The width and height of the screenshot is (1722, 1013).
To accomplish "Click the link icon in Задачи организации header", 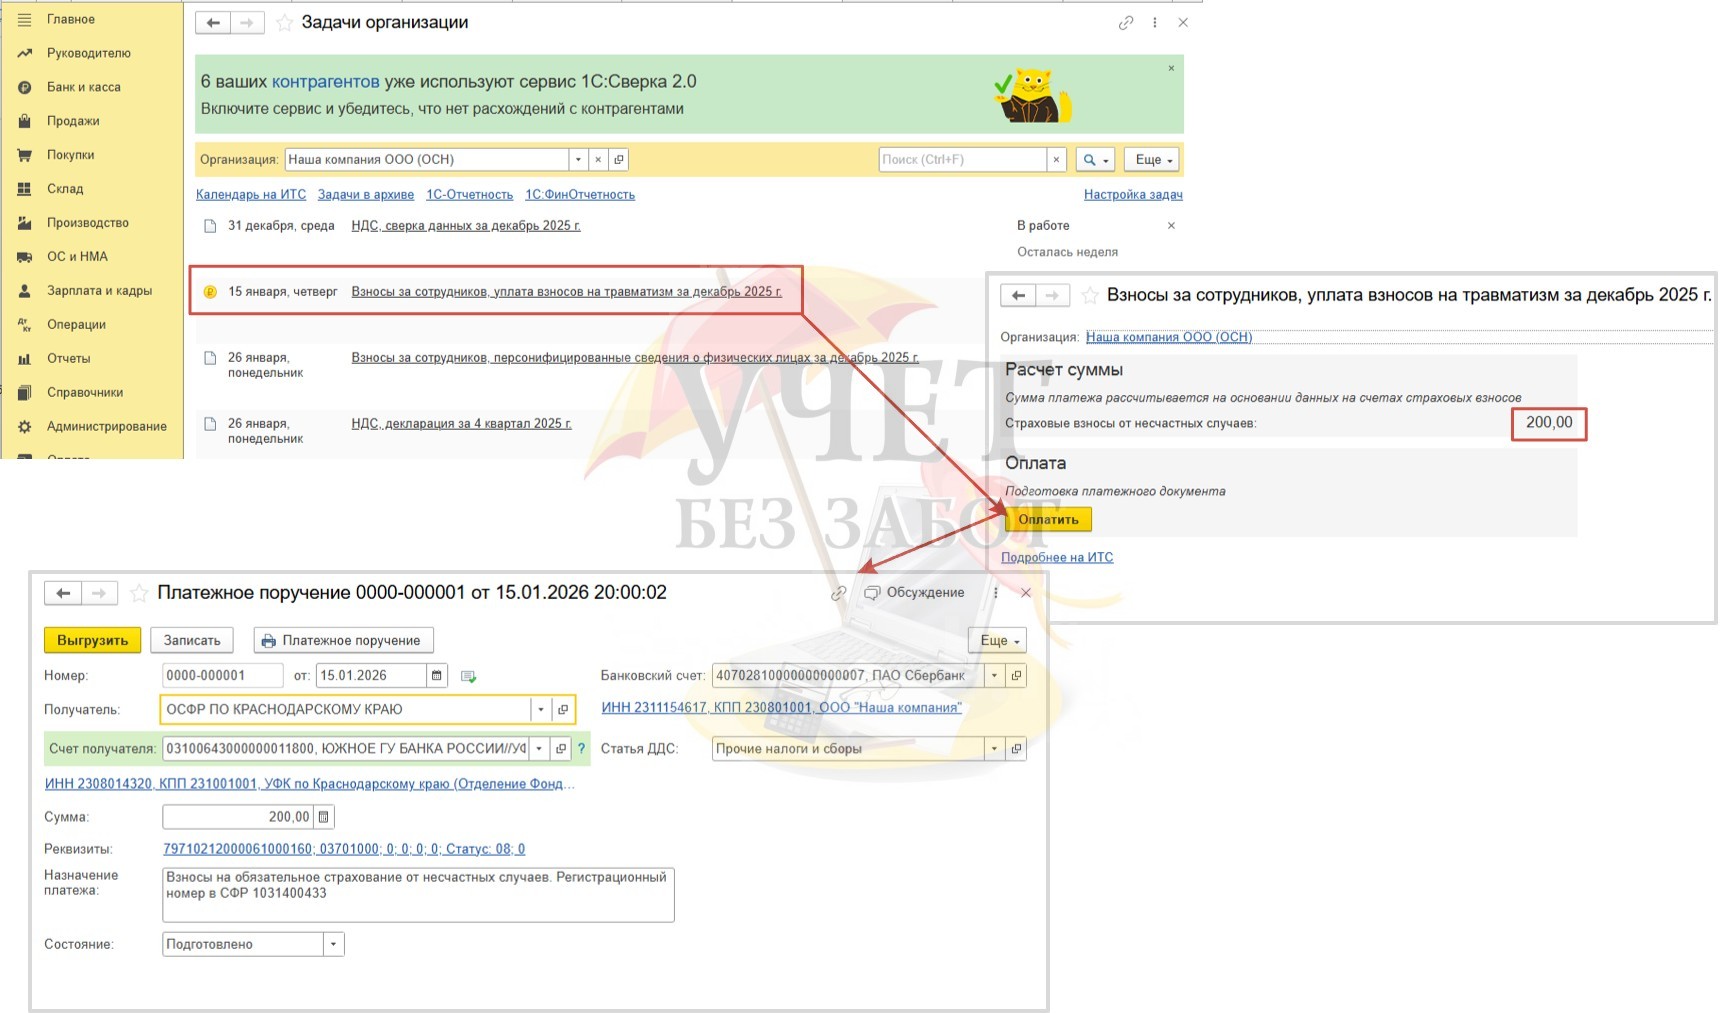I will [x=1126, y=22].
